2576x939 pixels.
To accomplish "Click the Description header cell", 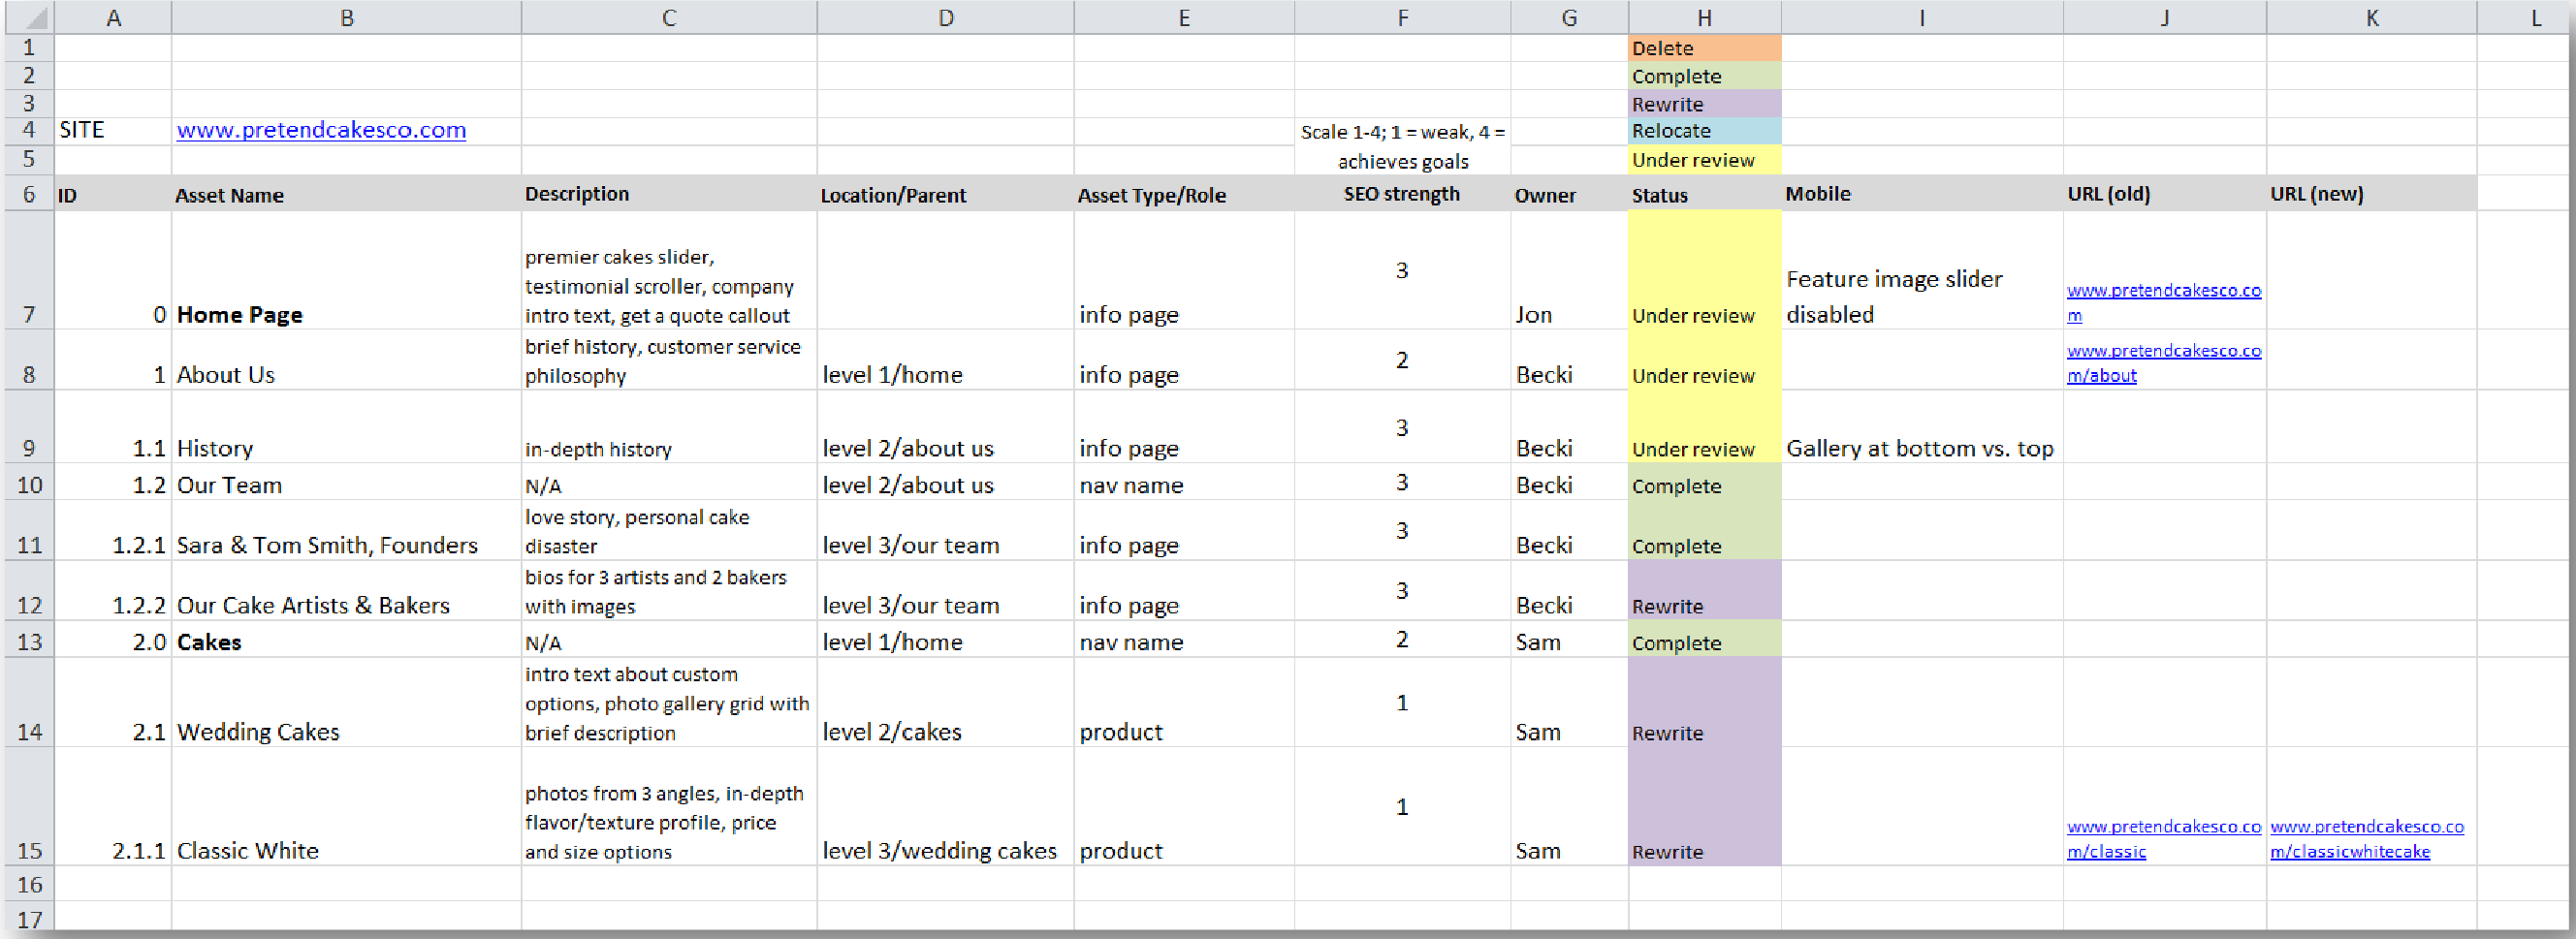I will [669, 194].
